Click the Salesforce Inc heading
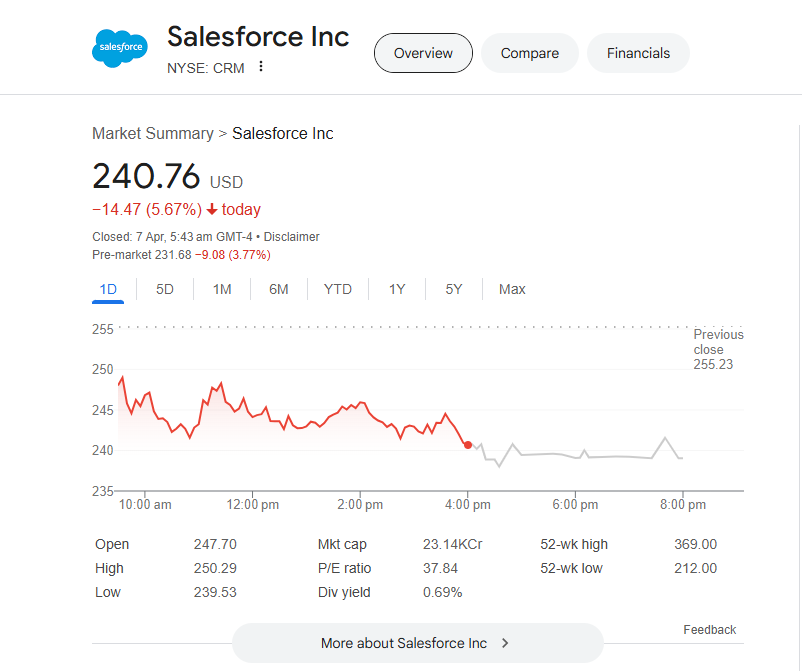This screenshot has width=802, height=671. click(x=258, y=37)
